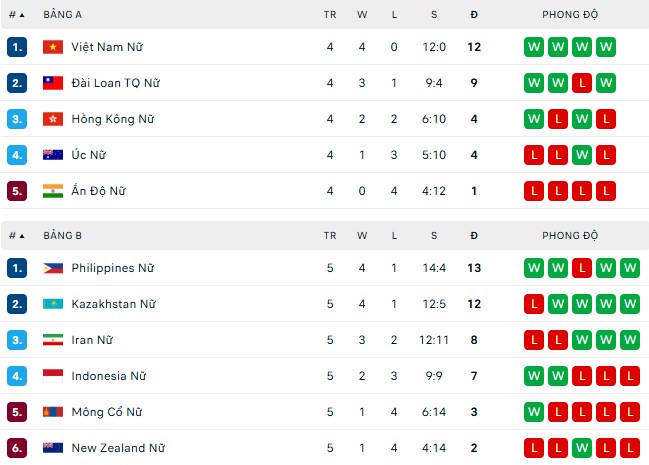Click the Philippines Nữ flag icon

point(53,268)
